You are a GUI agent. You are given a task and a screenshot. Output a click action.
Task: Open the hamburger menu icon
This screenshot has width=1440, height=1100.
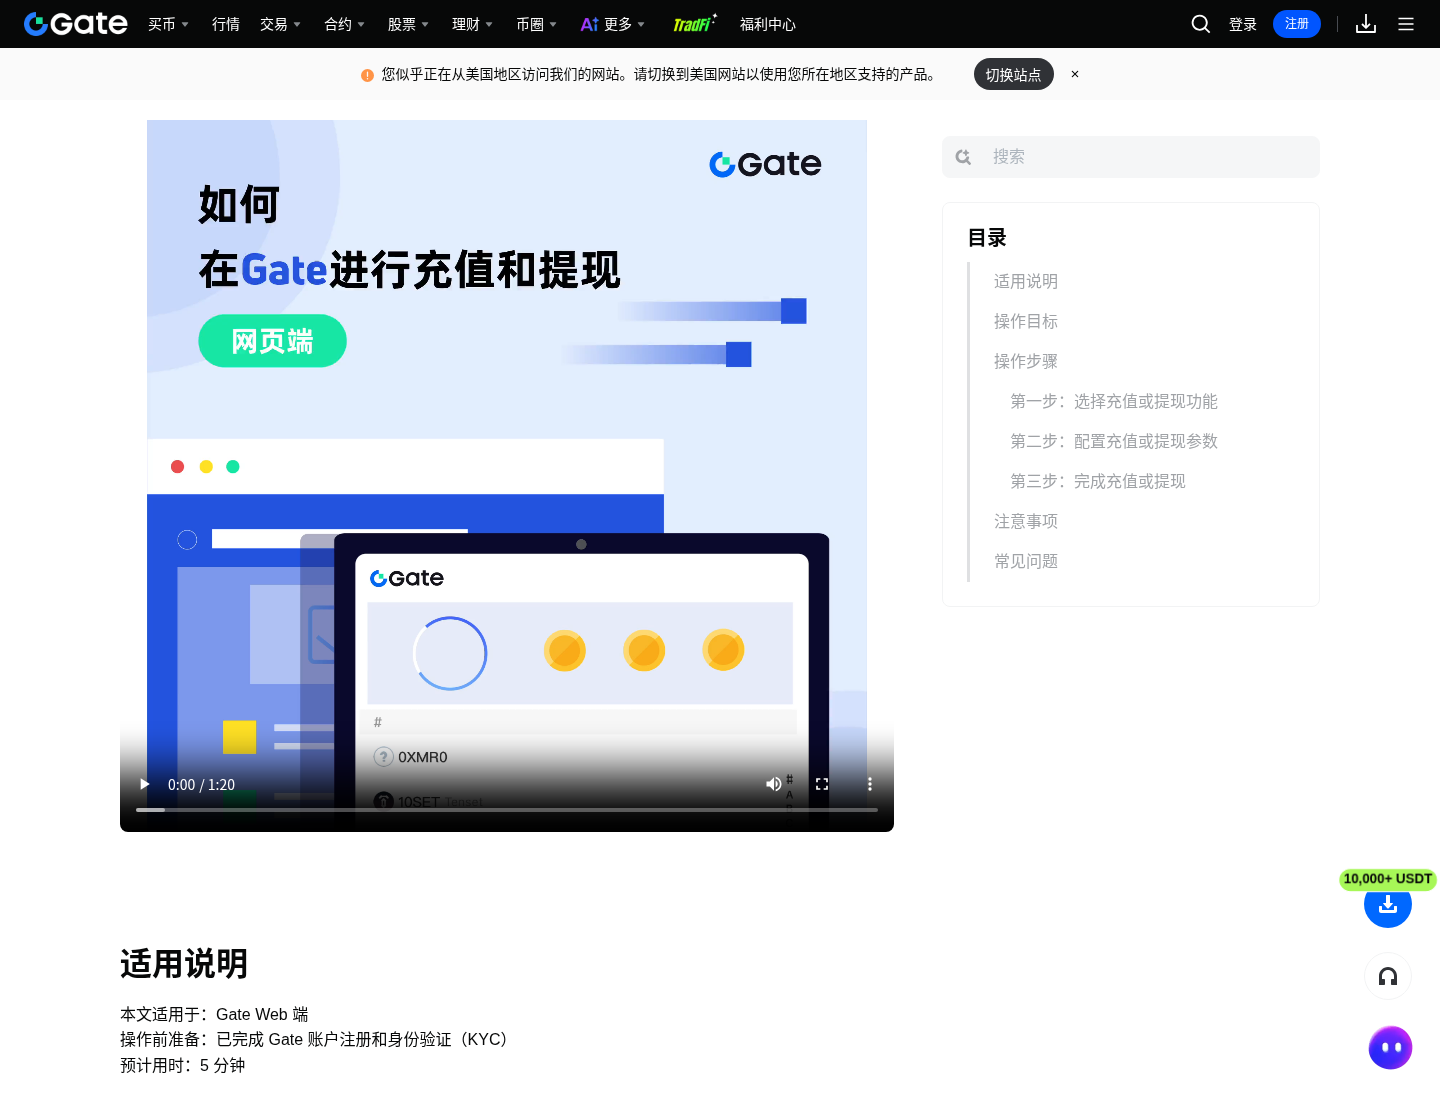click(x=1406, y=24)
